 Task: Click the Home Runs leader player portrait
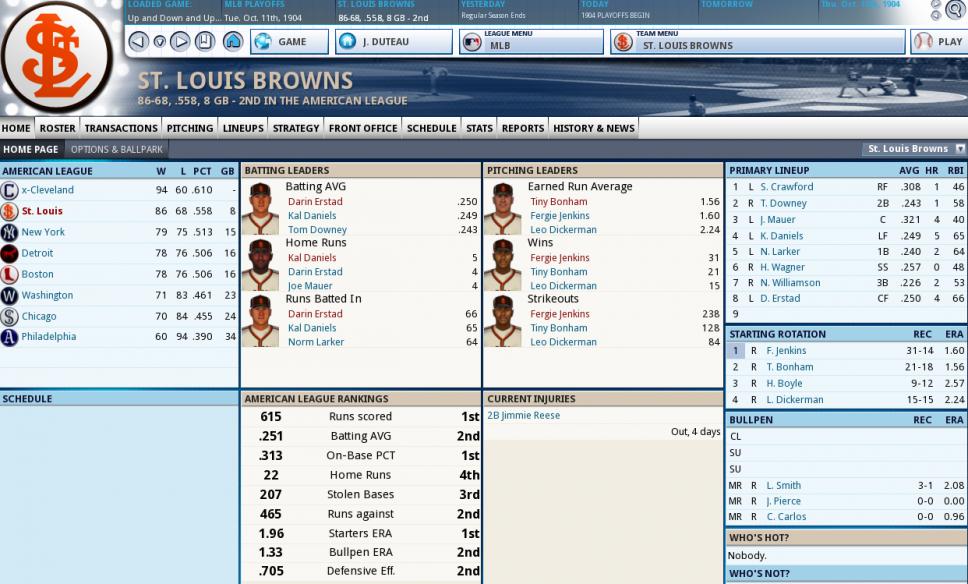tap(260, 264)
